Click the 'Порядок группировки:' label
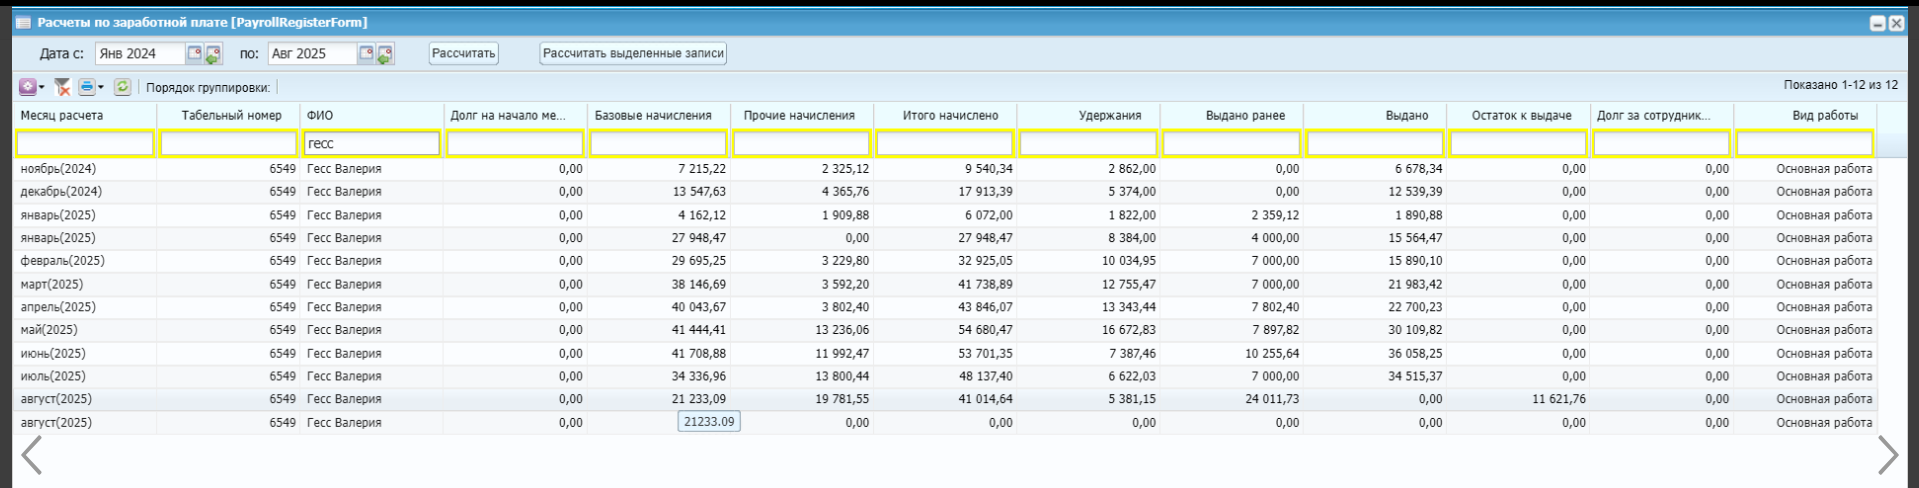The image size is (1919, 488). (x=208, y=88)
